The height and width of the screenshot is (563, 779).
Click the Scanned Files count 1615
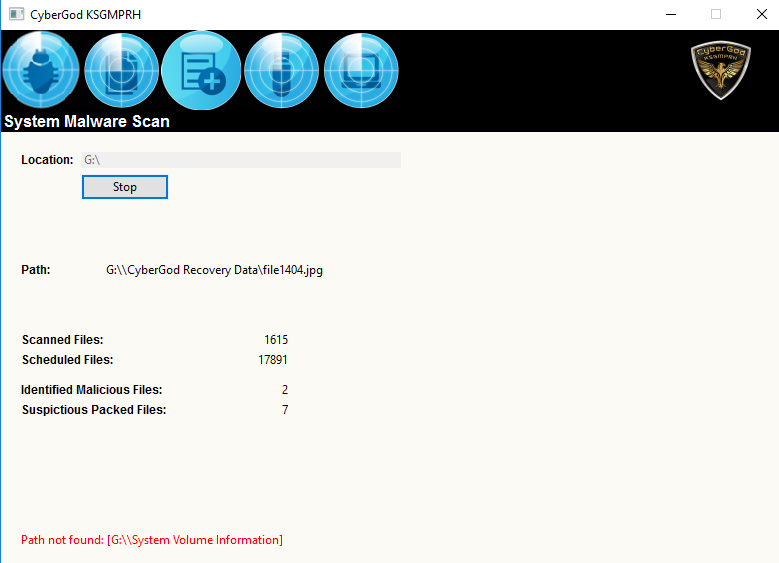pyautogui.click(x=276, y=339)
